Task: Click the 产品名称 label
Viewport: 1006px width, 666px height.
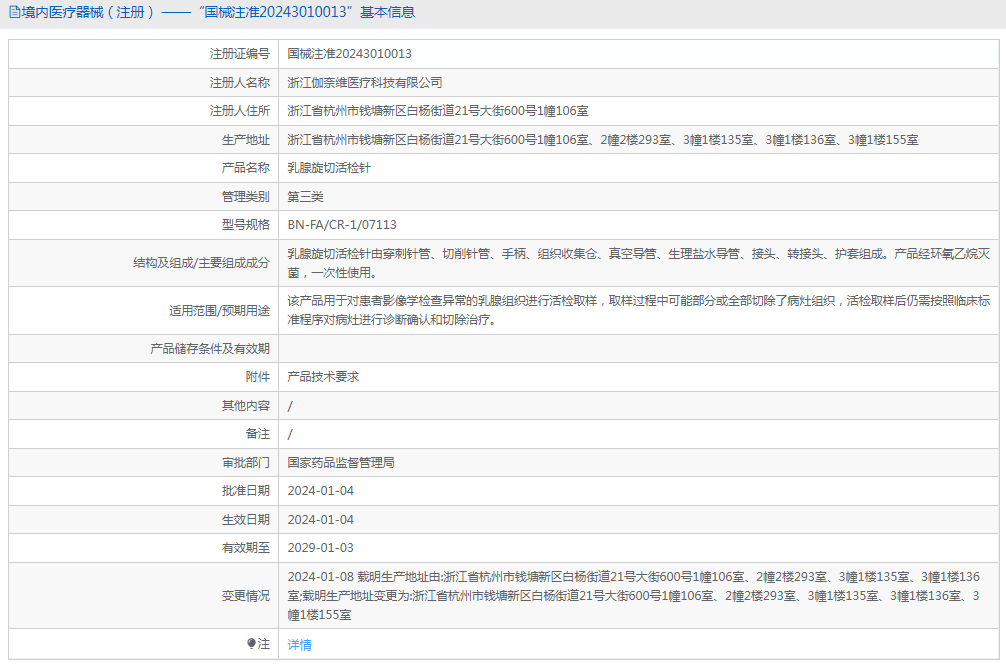Action: tap(246, 168)
